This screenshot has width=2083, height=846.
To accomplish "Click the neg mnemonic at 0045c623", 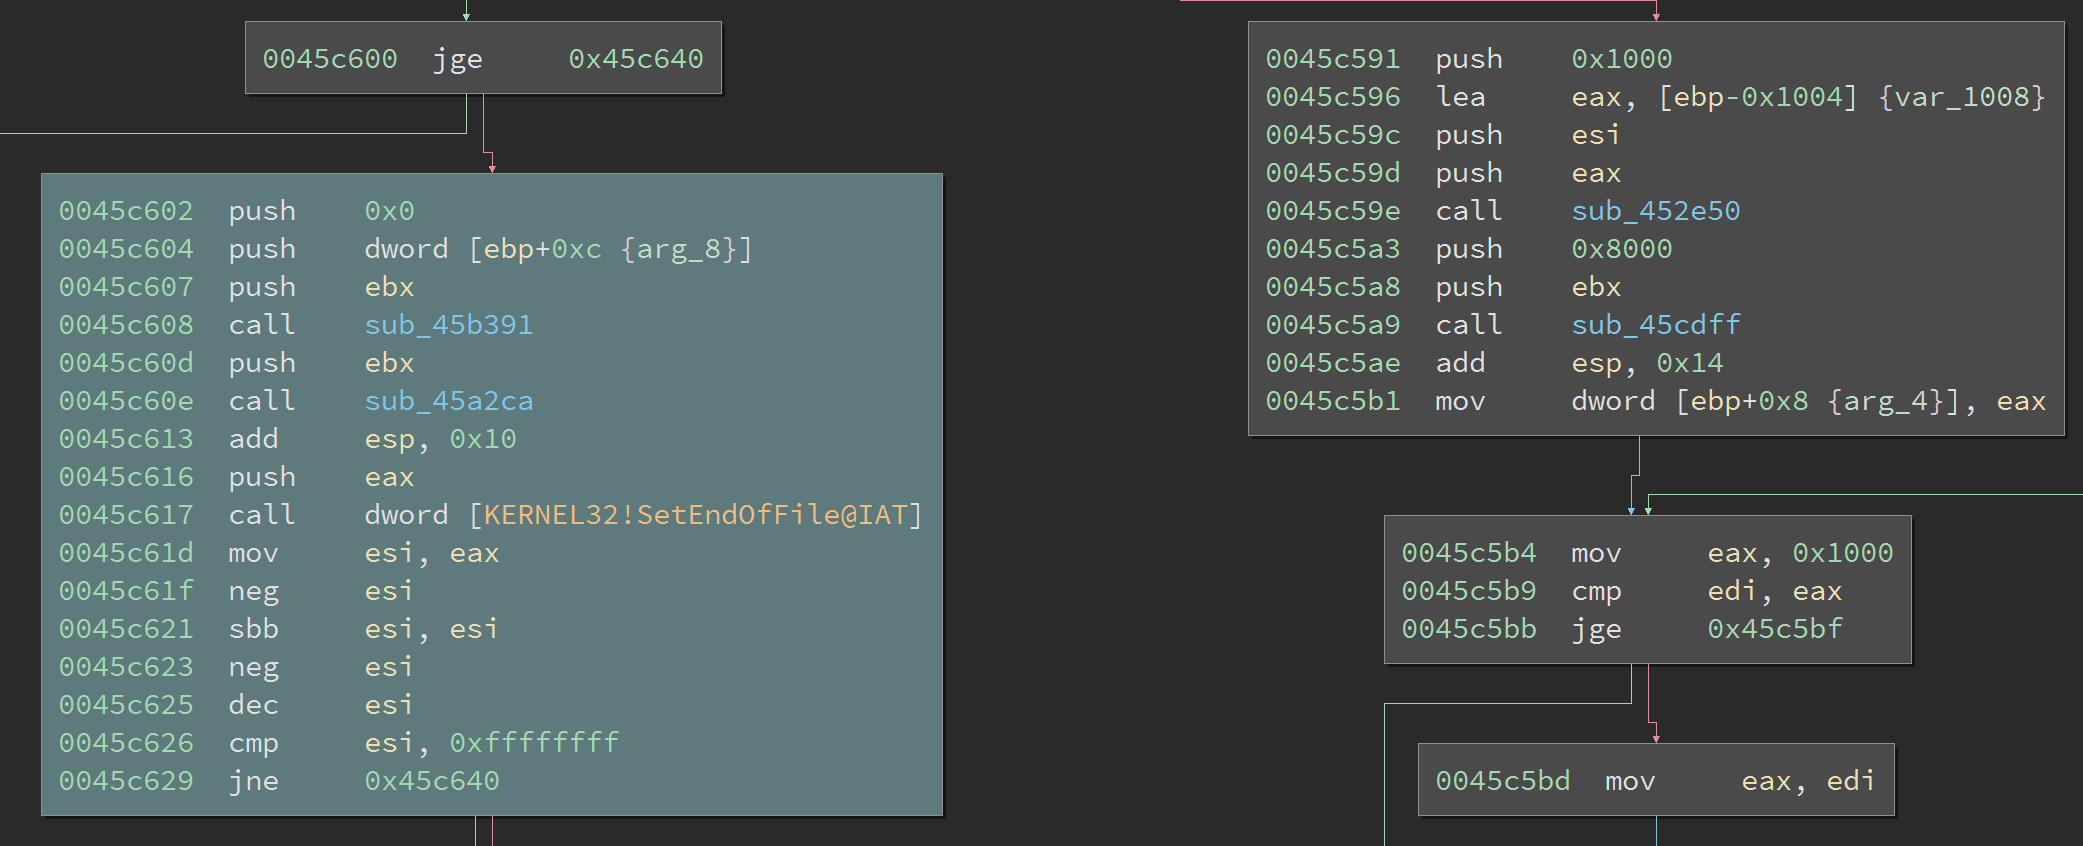I will point(254,667).
